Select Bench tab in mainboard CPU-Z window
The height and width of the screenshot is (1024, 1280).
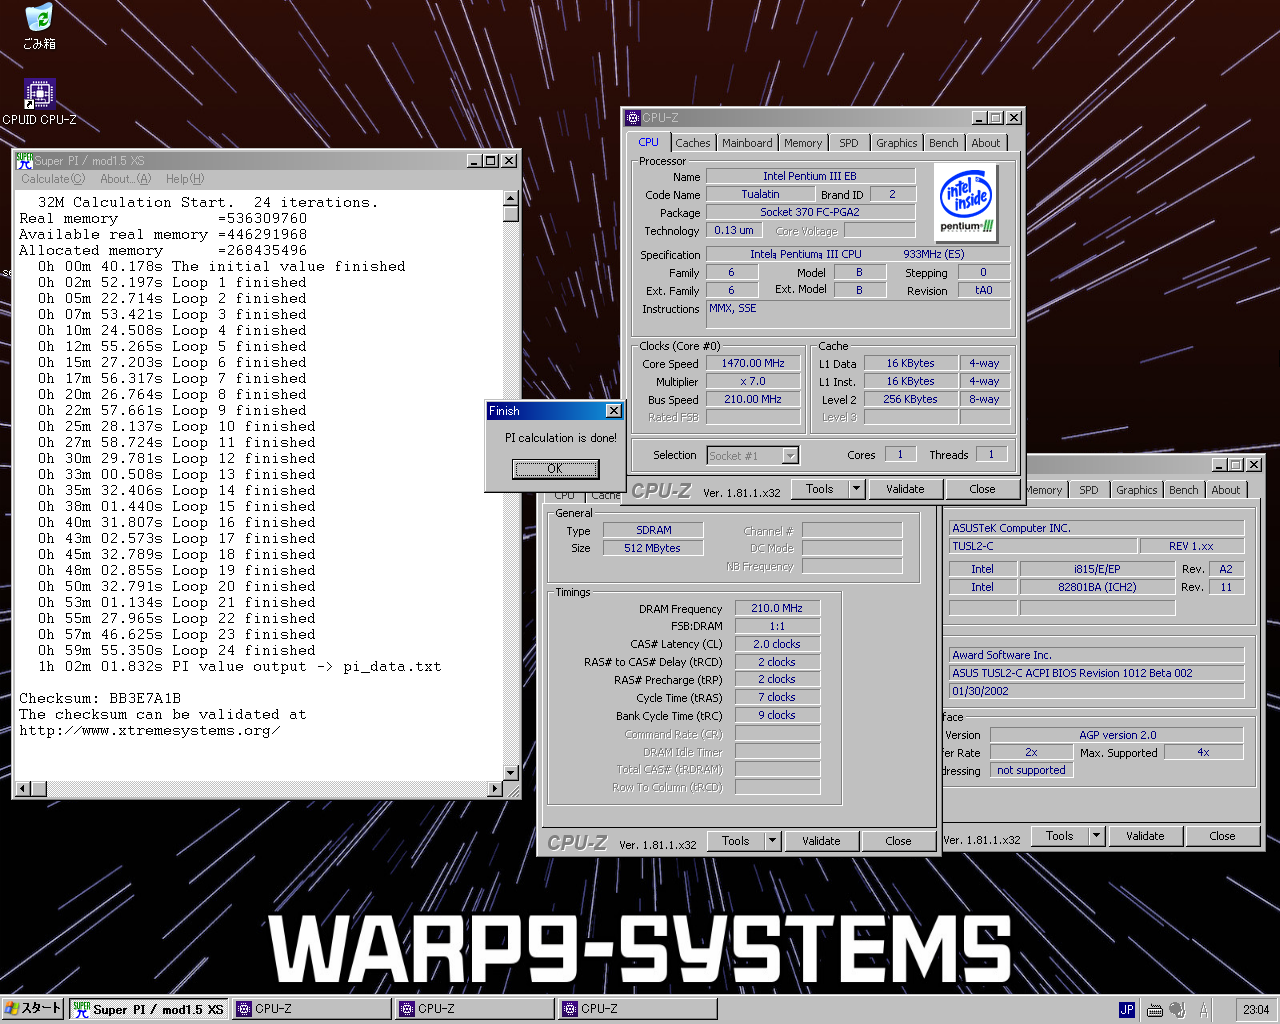click(x=1183, y=490)
